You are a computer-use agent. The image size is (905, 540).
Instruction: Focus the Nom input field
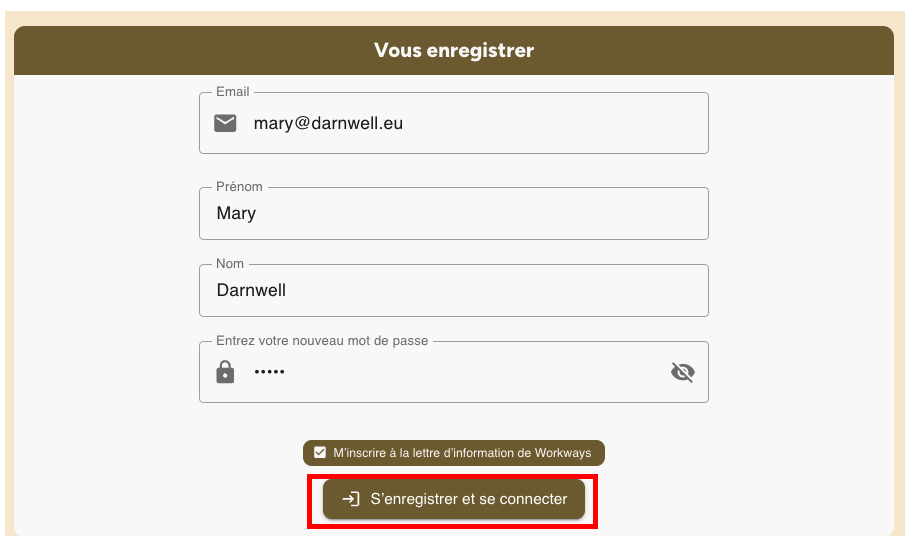(480, 290)
